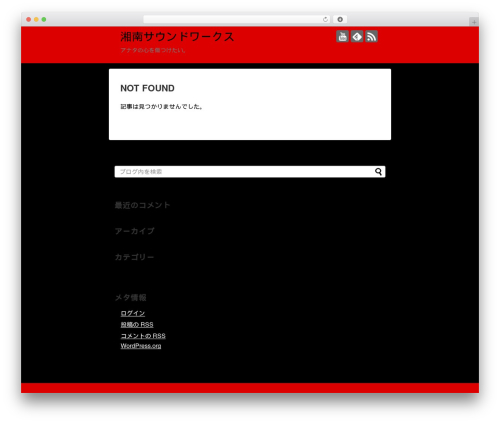Visit the WordPress.org link
Screen dimensions: 500x423
click(x=141, y=346)
